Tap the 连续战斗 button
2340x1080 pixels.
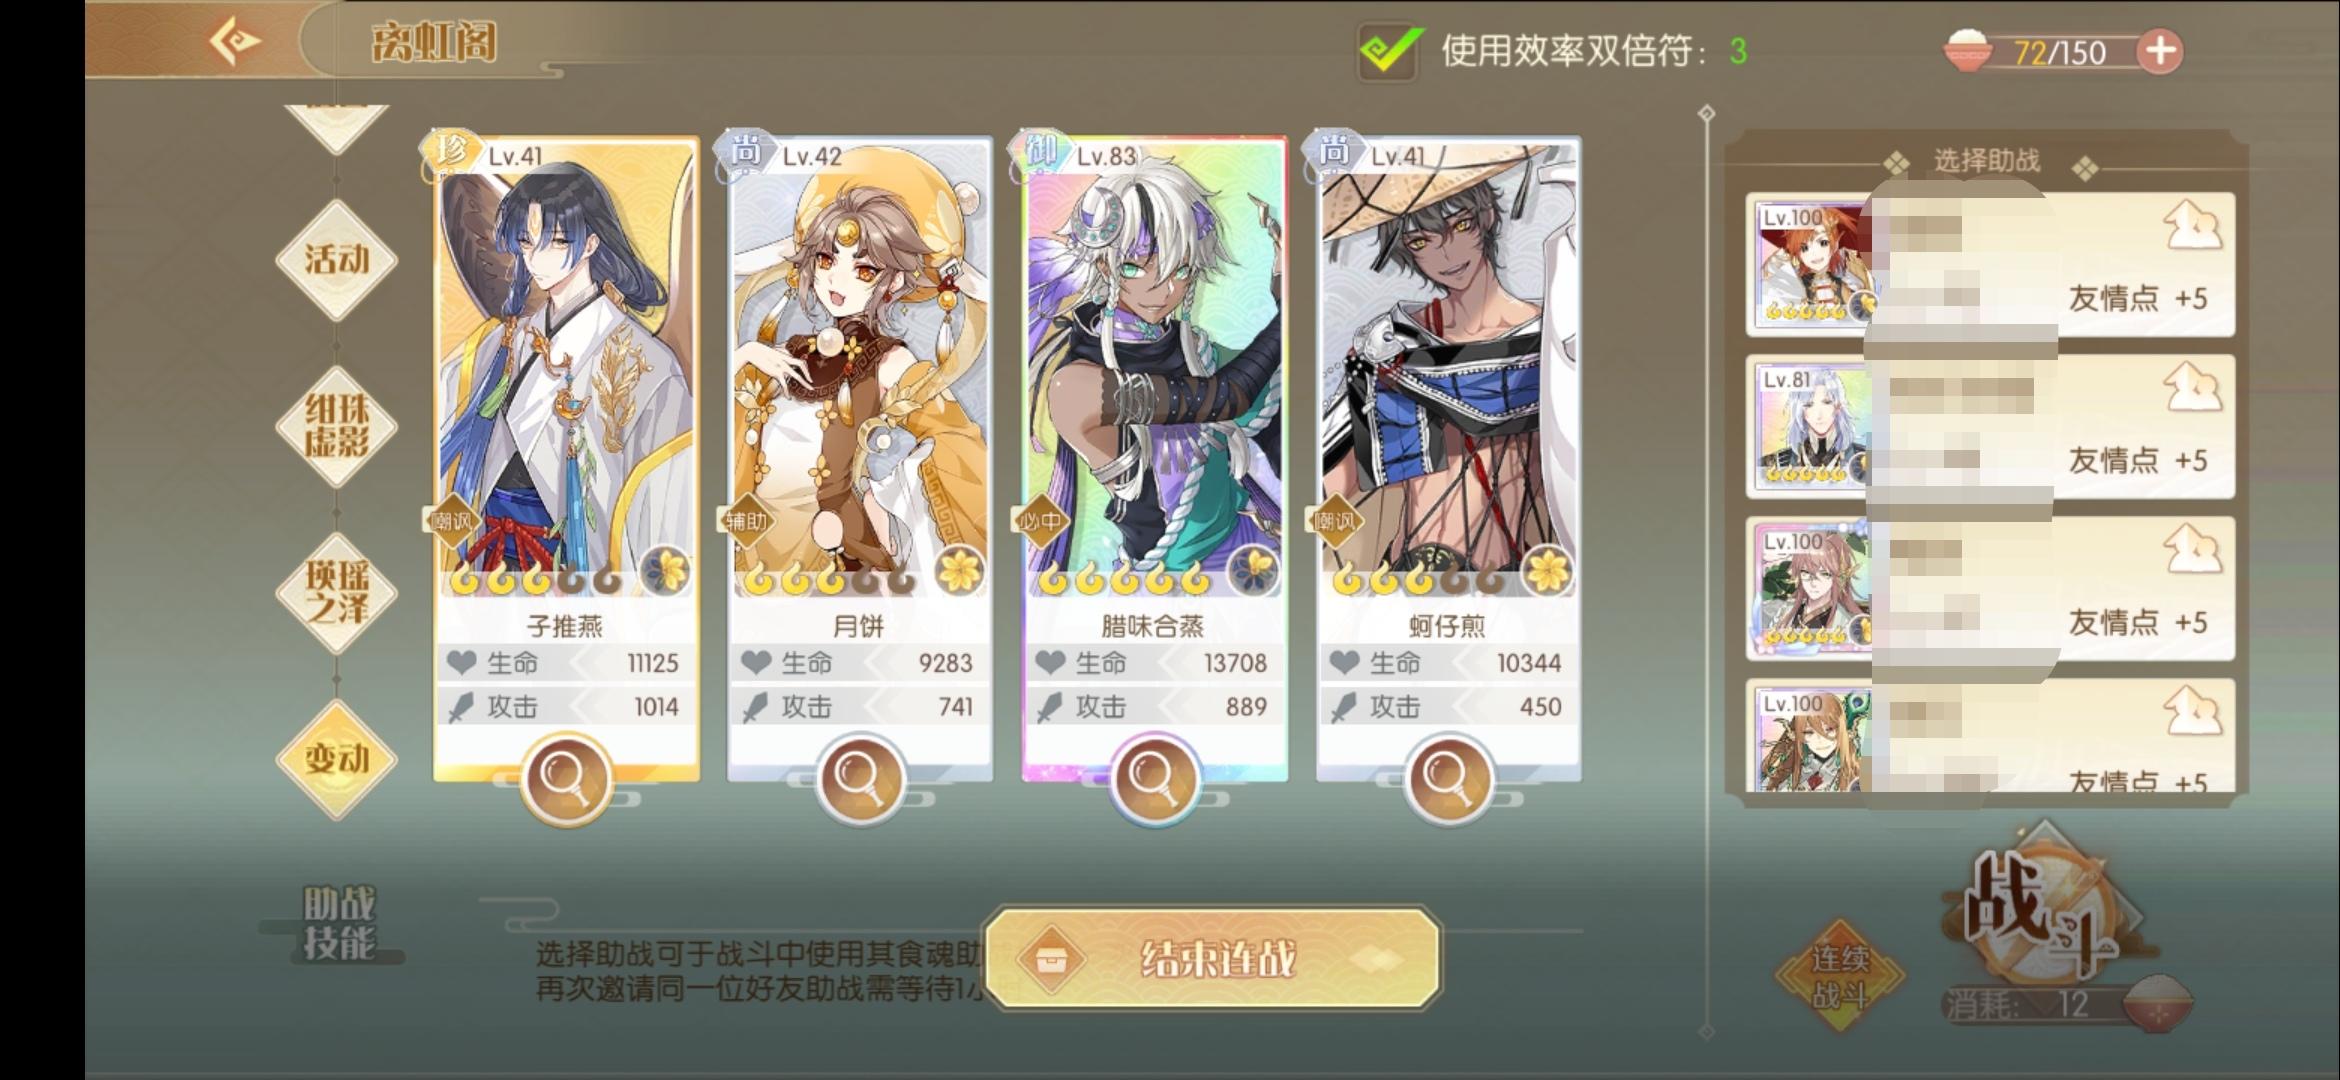pyautogui.click(x=1840, y=977)
